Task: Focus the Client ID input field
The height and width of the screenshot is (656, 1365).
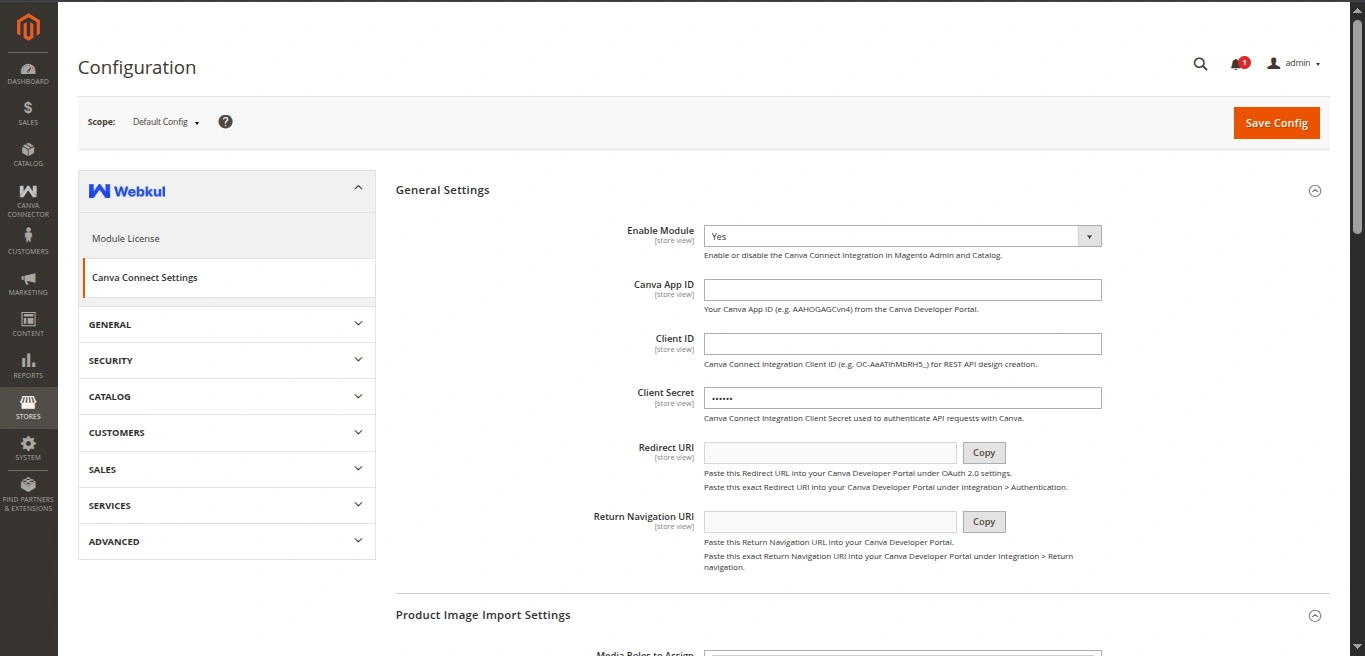Action: 903,344
